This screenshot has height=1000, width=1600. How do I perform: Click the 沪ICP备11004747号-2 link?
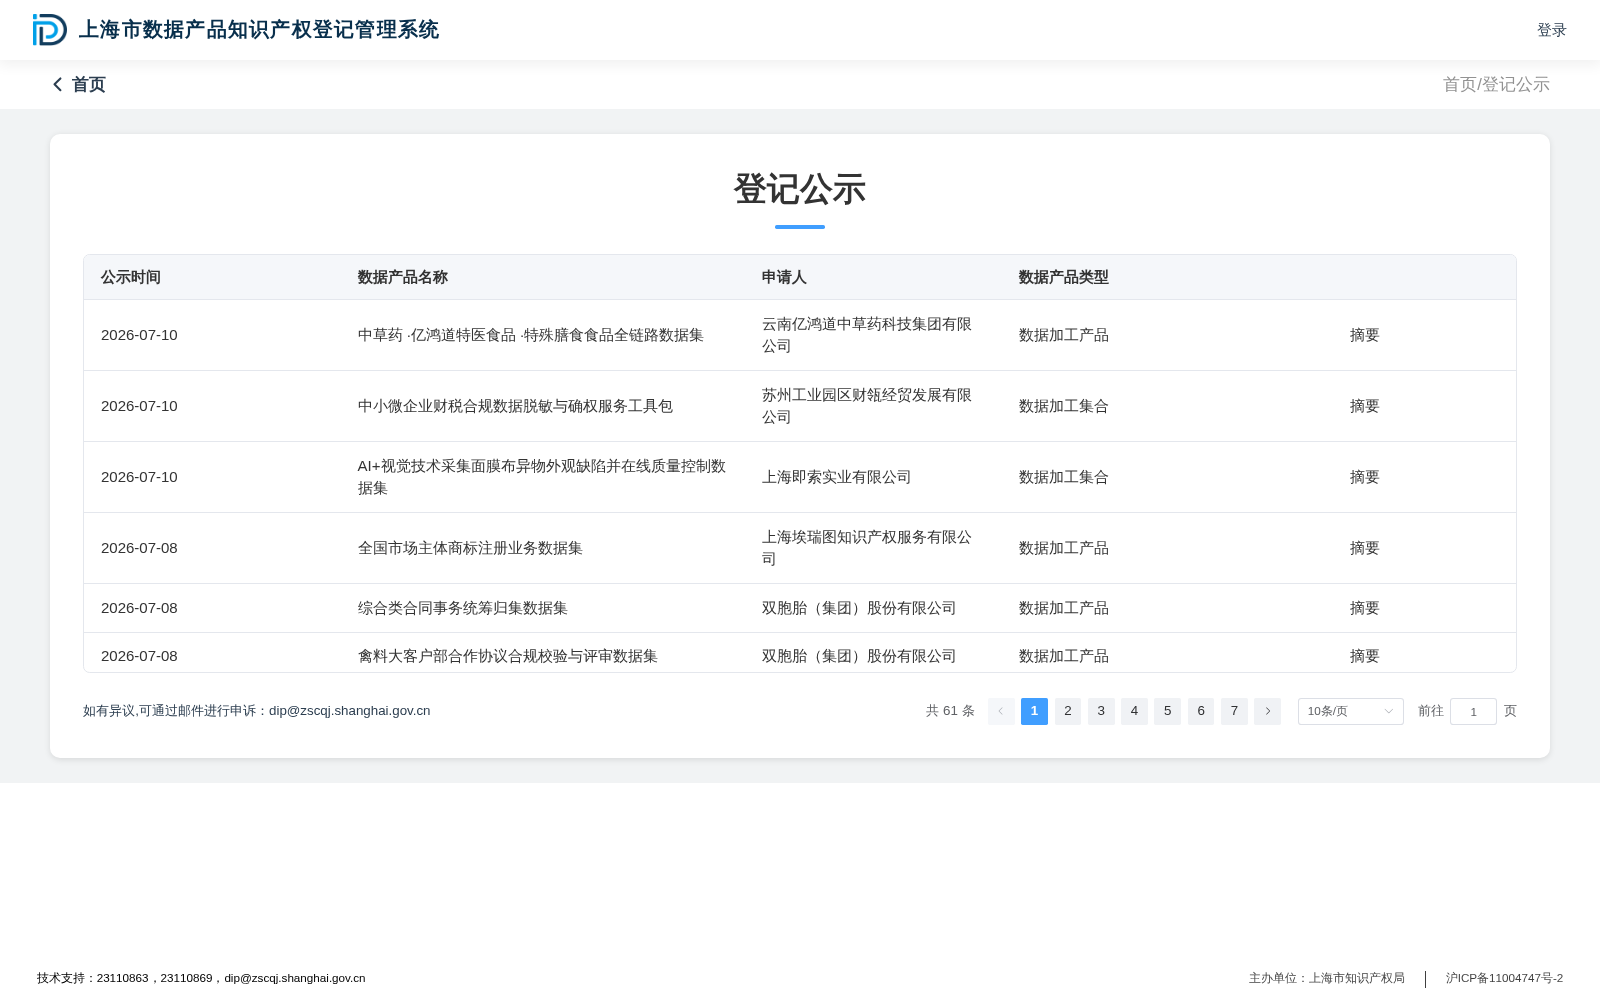coord(1504,978)
